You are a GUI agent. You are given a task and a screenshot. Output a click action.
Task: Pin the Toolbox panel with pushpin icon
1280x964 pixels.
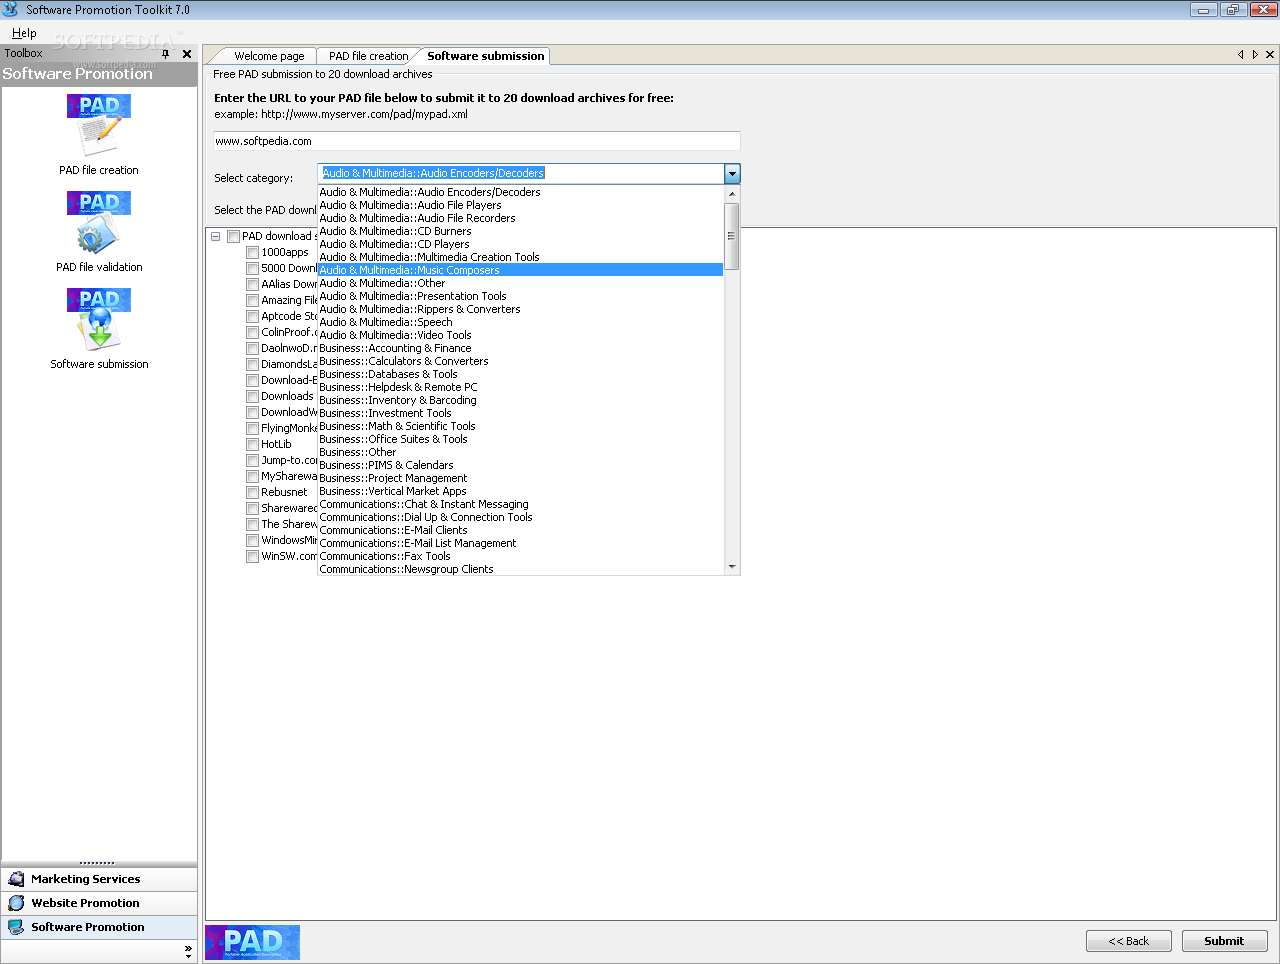[166, 54]
